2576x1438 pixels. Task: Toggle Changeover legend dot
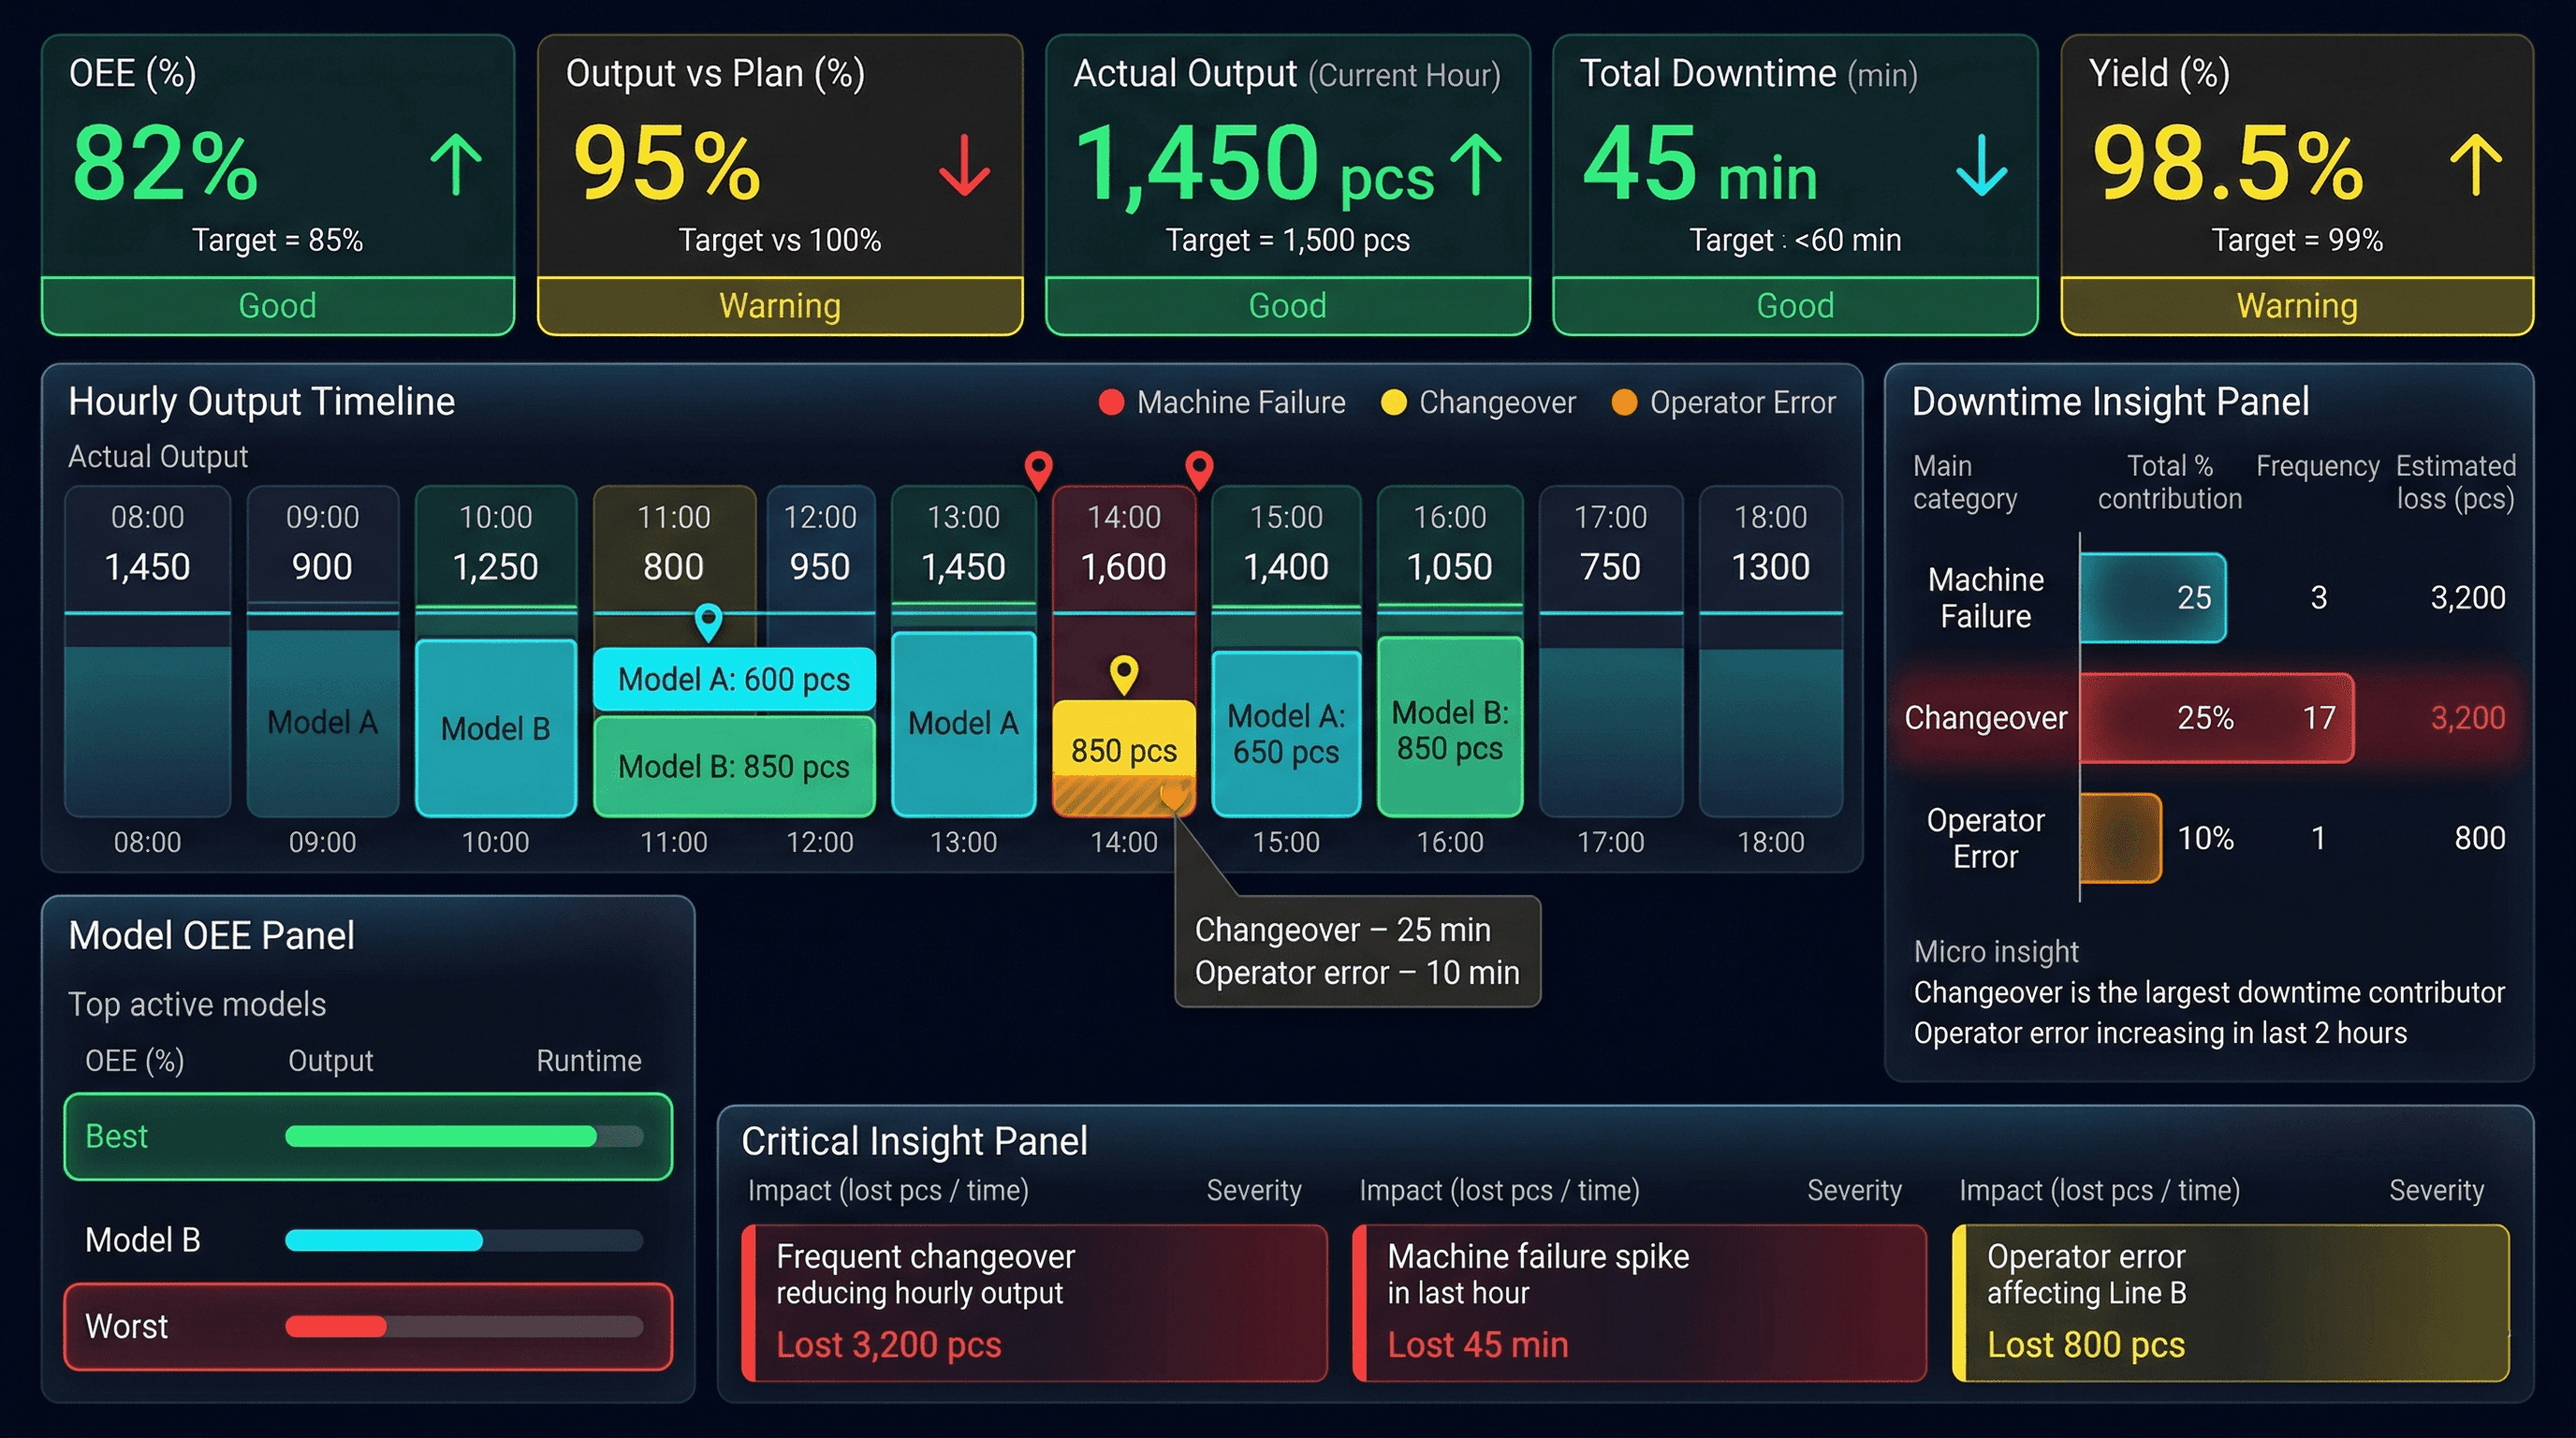[x=1393, y=402]
